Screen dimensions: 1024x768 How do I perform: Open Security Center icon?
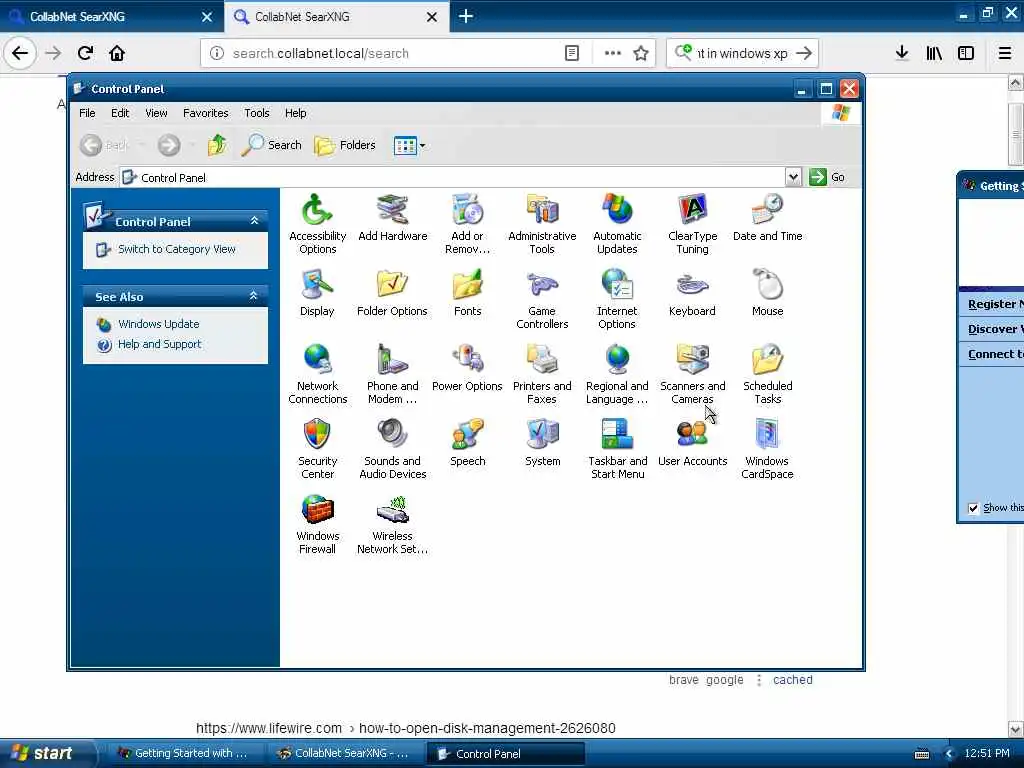coord(317,449)
